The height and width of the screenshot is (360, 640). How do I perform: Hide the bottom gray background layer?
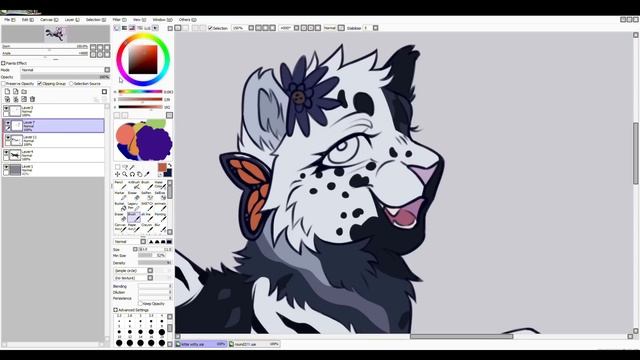(x=6, y=167)
